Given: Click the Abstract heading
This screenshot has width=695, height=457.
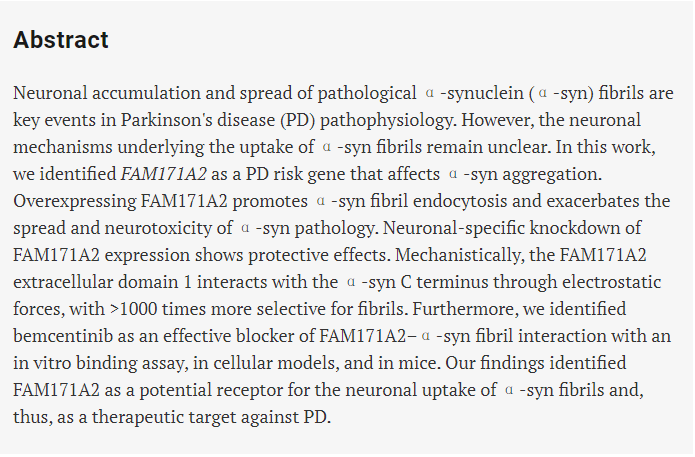Looking at the screenshot, I should point(61,41).
